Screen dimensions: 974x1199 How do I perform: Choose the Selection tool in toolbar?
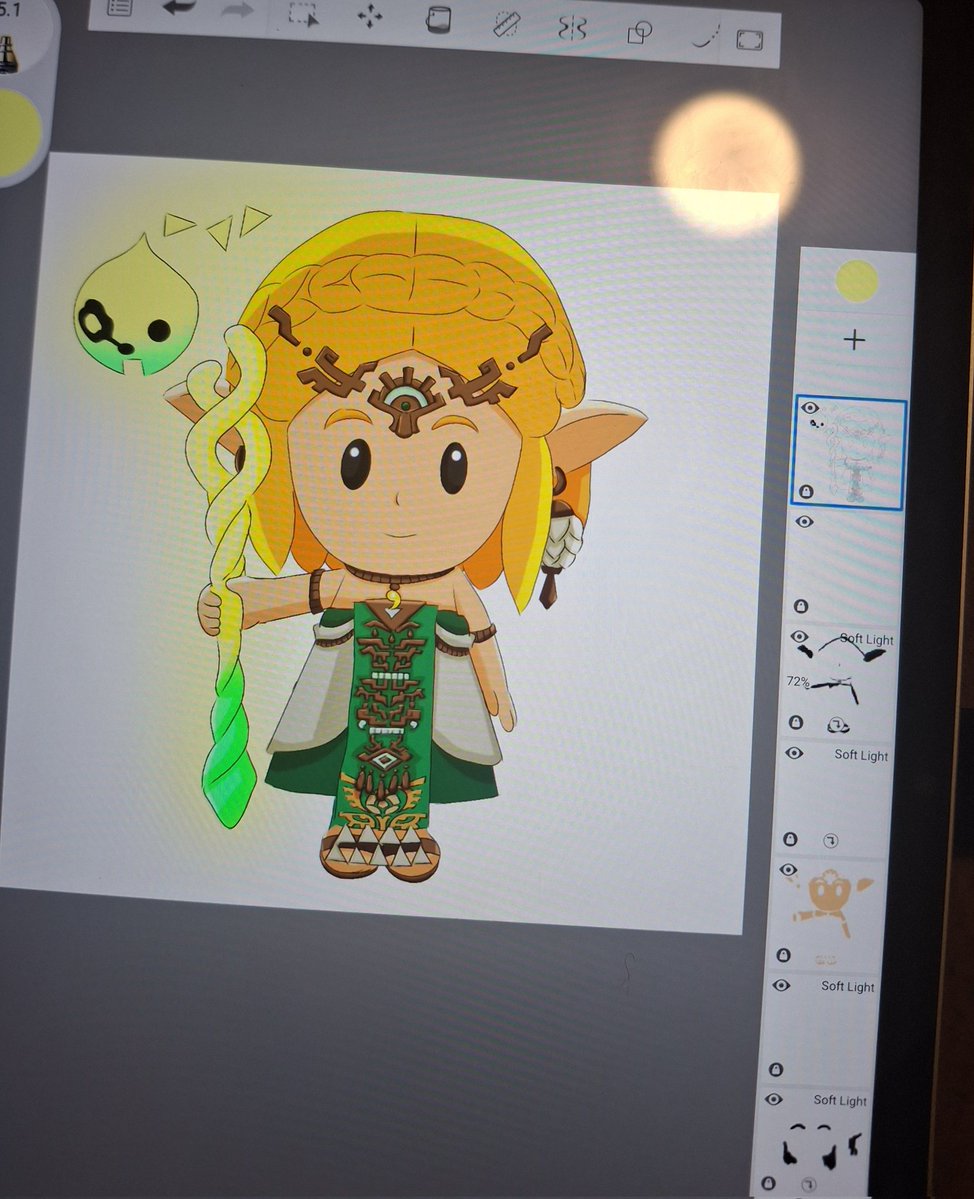(x=304, y=15)
